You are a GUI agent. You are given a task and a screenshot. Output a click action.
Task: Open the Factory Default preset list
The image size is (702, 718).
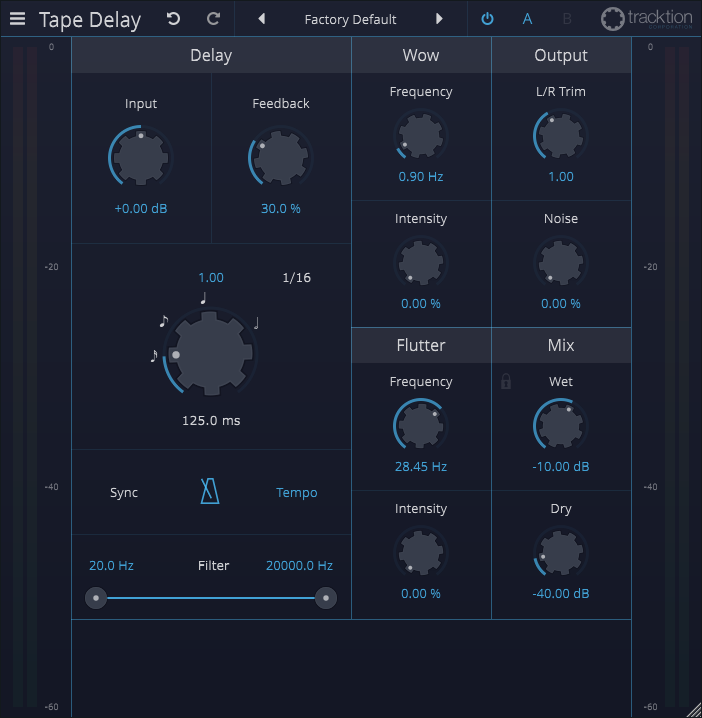coord(350,19)
